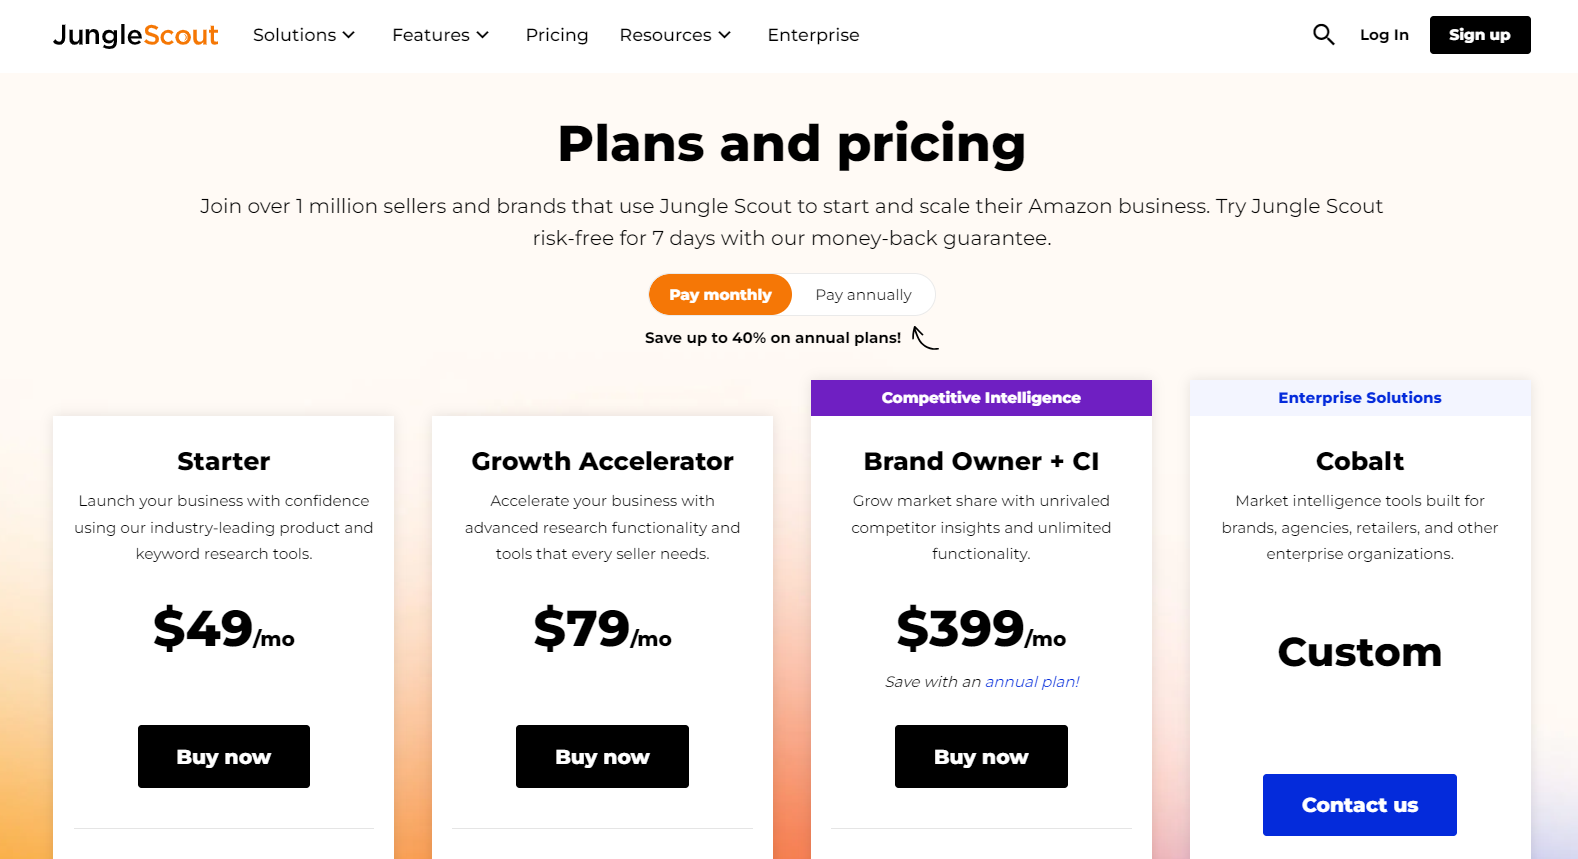This screenshot has width=1578, height=859.
Task: Expand the Resources dropdown menu
Action: [675, 35]
